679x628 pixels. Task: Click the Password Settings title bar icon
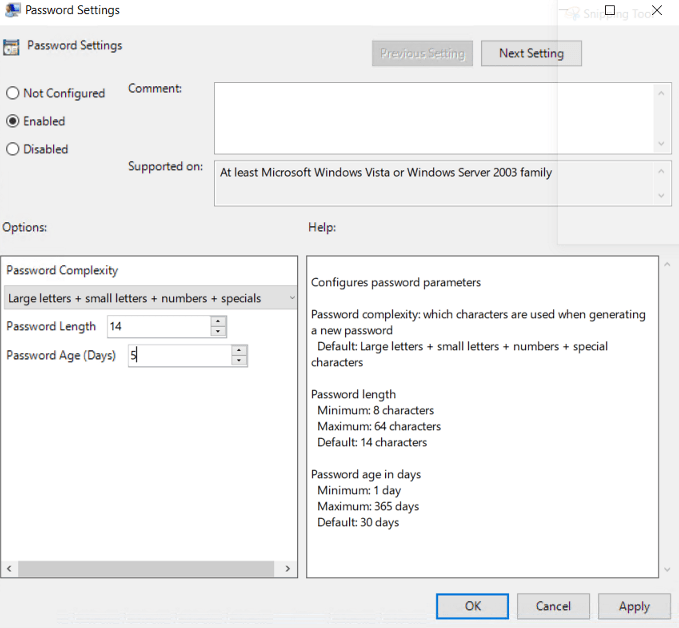click(12, 10)
